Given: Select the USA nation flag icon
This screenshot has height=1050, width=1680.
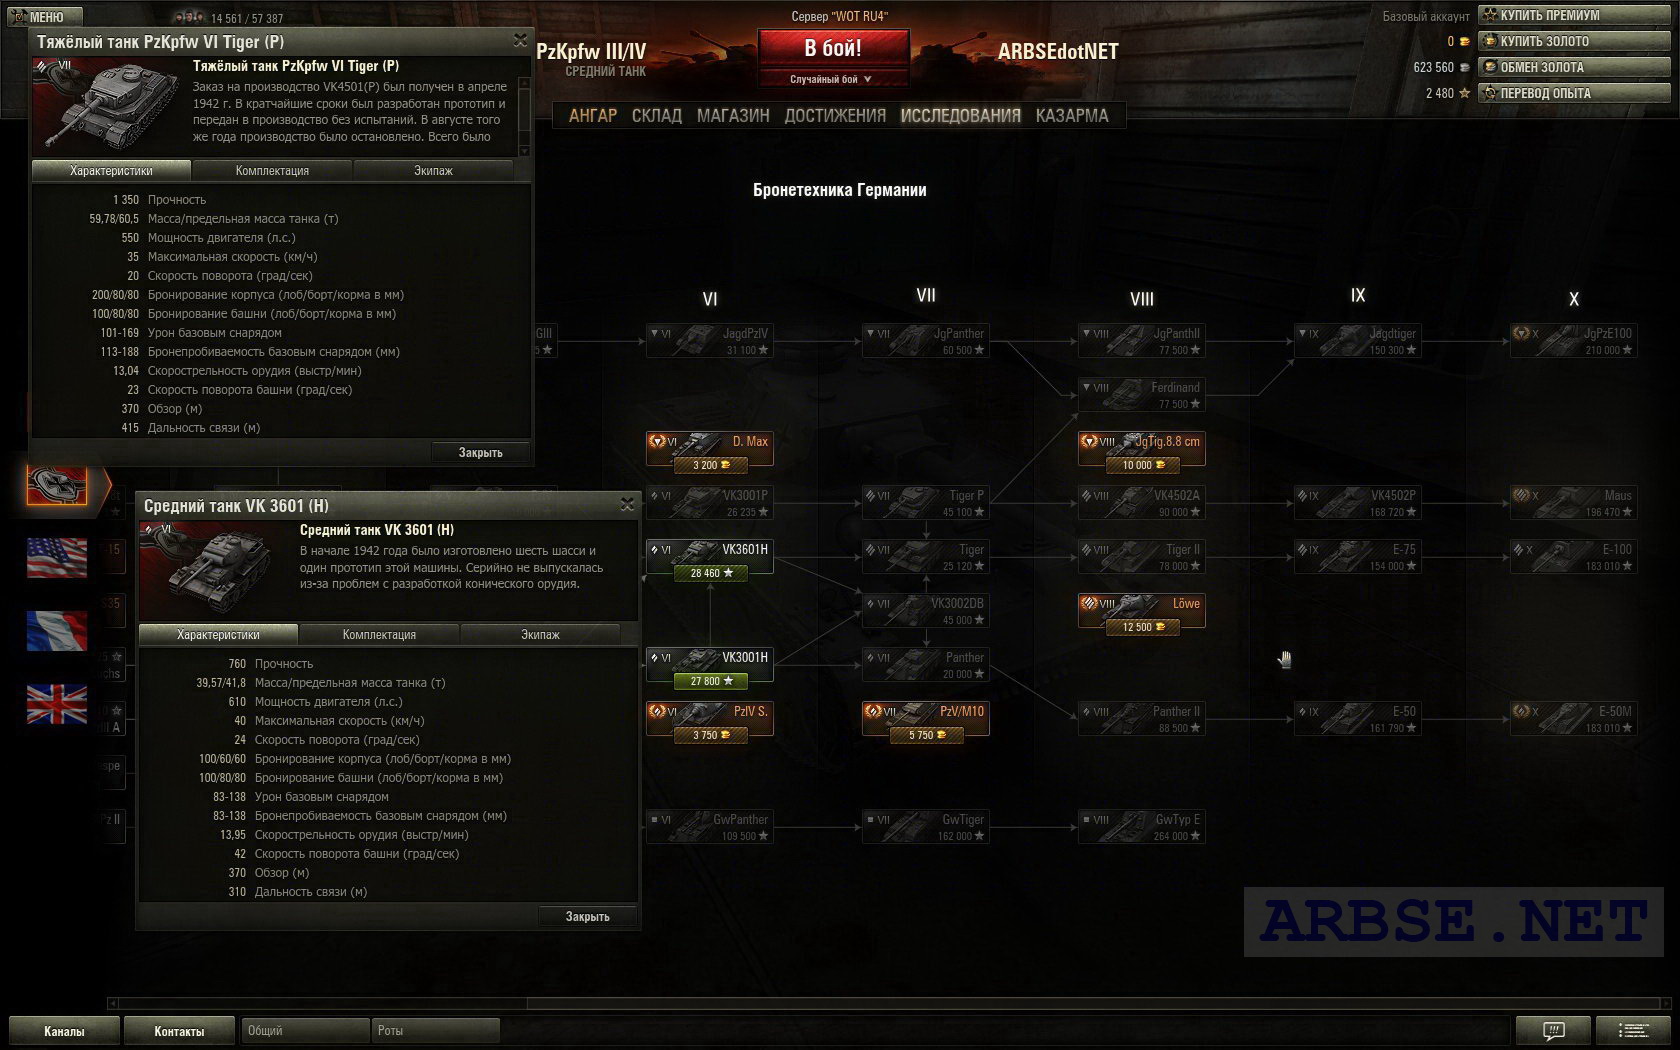Looking at the screenshot, I should [x=57, y=558].
